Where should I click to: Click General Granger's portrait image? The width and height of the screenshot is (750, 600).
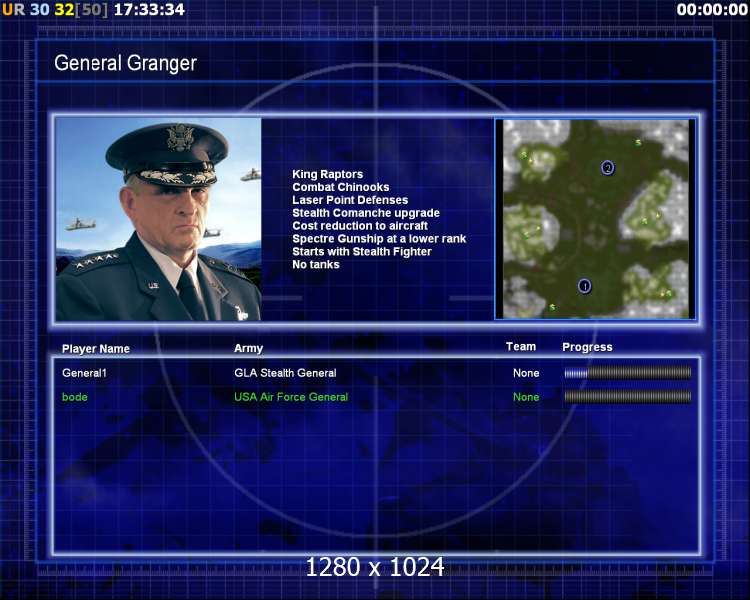point(158,219)
